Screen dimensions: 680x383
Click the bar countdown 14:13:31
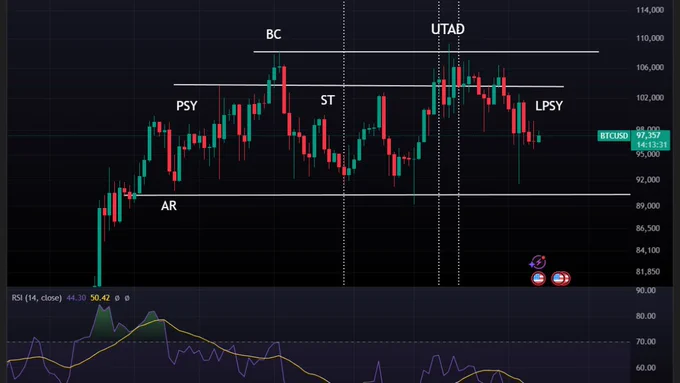(651, 144)
